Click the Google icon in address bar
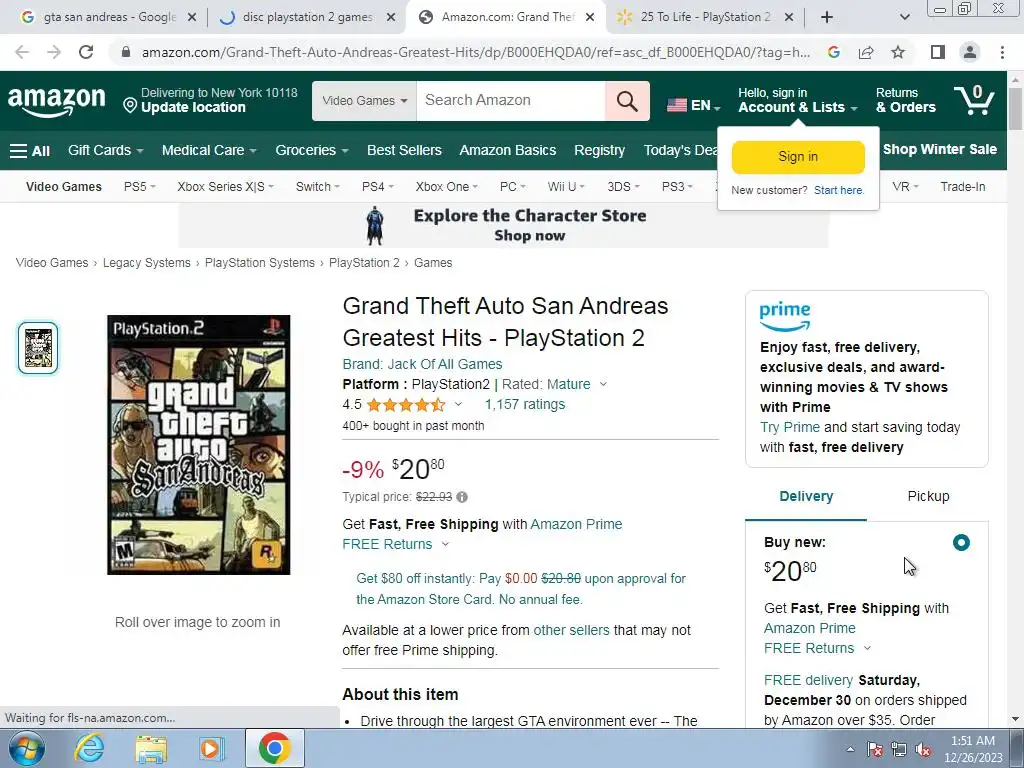Viewport: 1024px width, 768px height. (x=833, y=52)
